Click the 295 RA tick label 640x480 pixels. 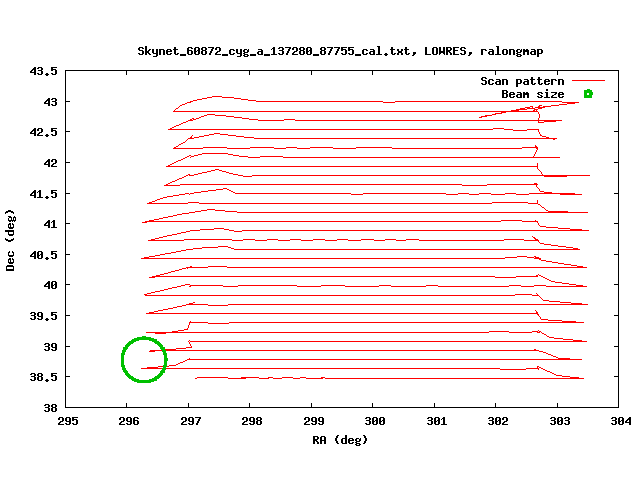67,421
